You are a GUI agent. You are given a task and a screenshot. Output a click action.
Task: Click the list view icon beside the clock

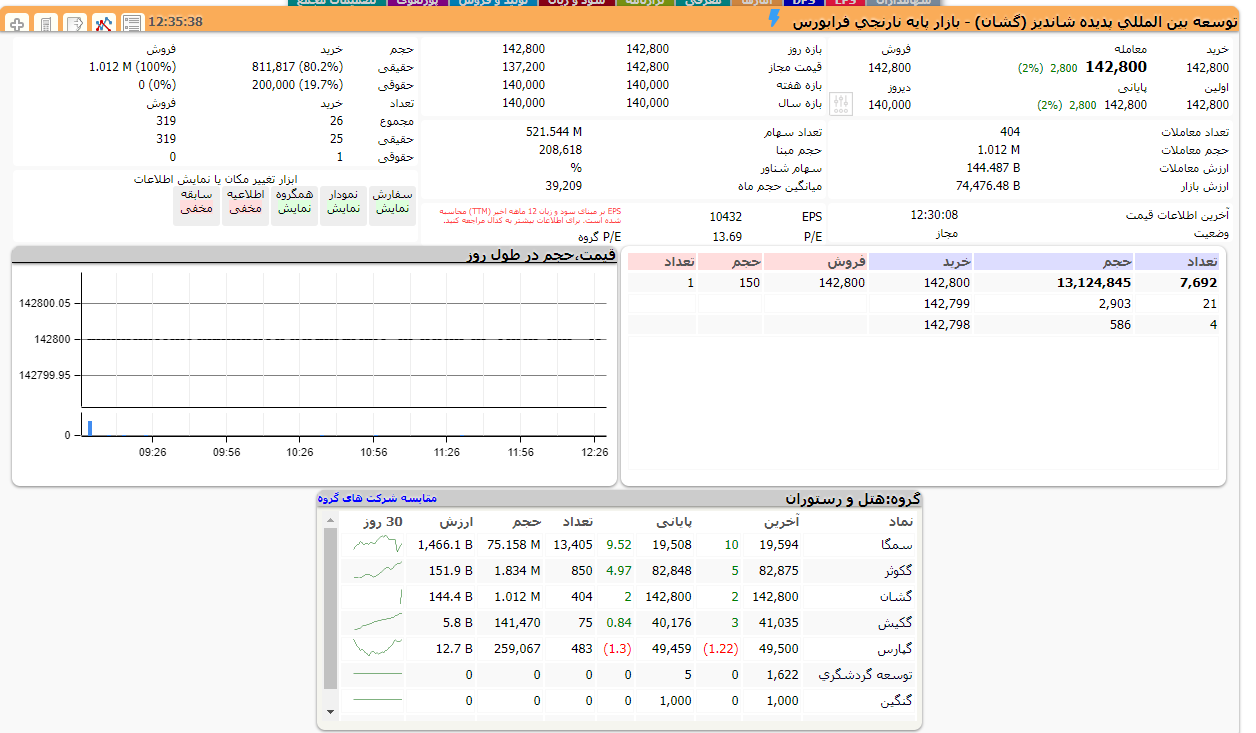pos(131,22)
